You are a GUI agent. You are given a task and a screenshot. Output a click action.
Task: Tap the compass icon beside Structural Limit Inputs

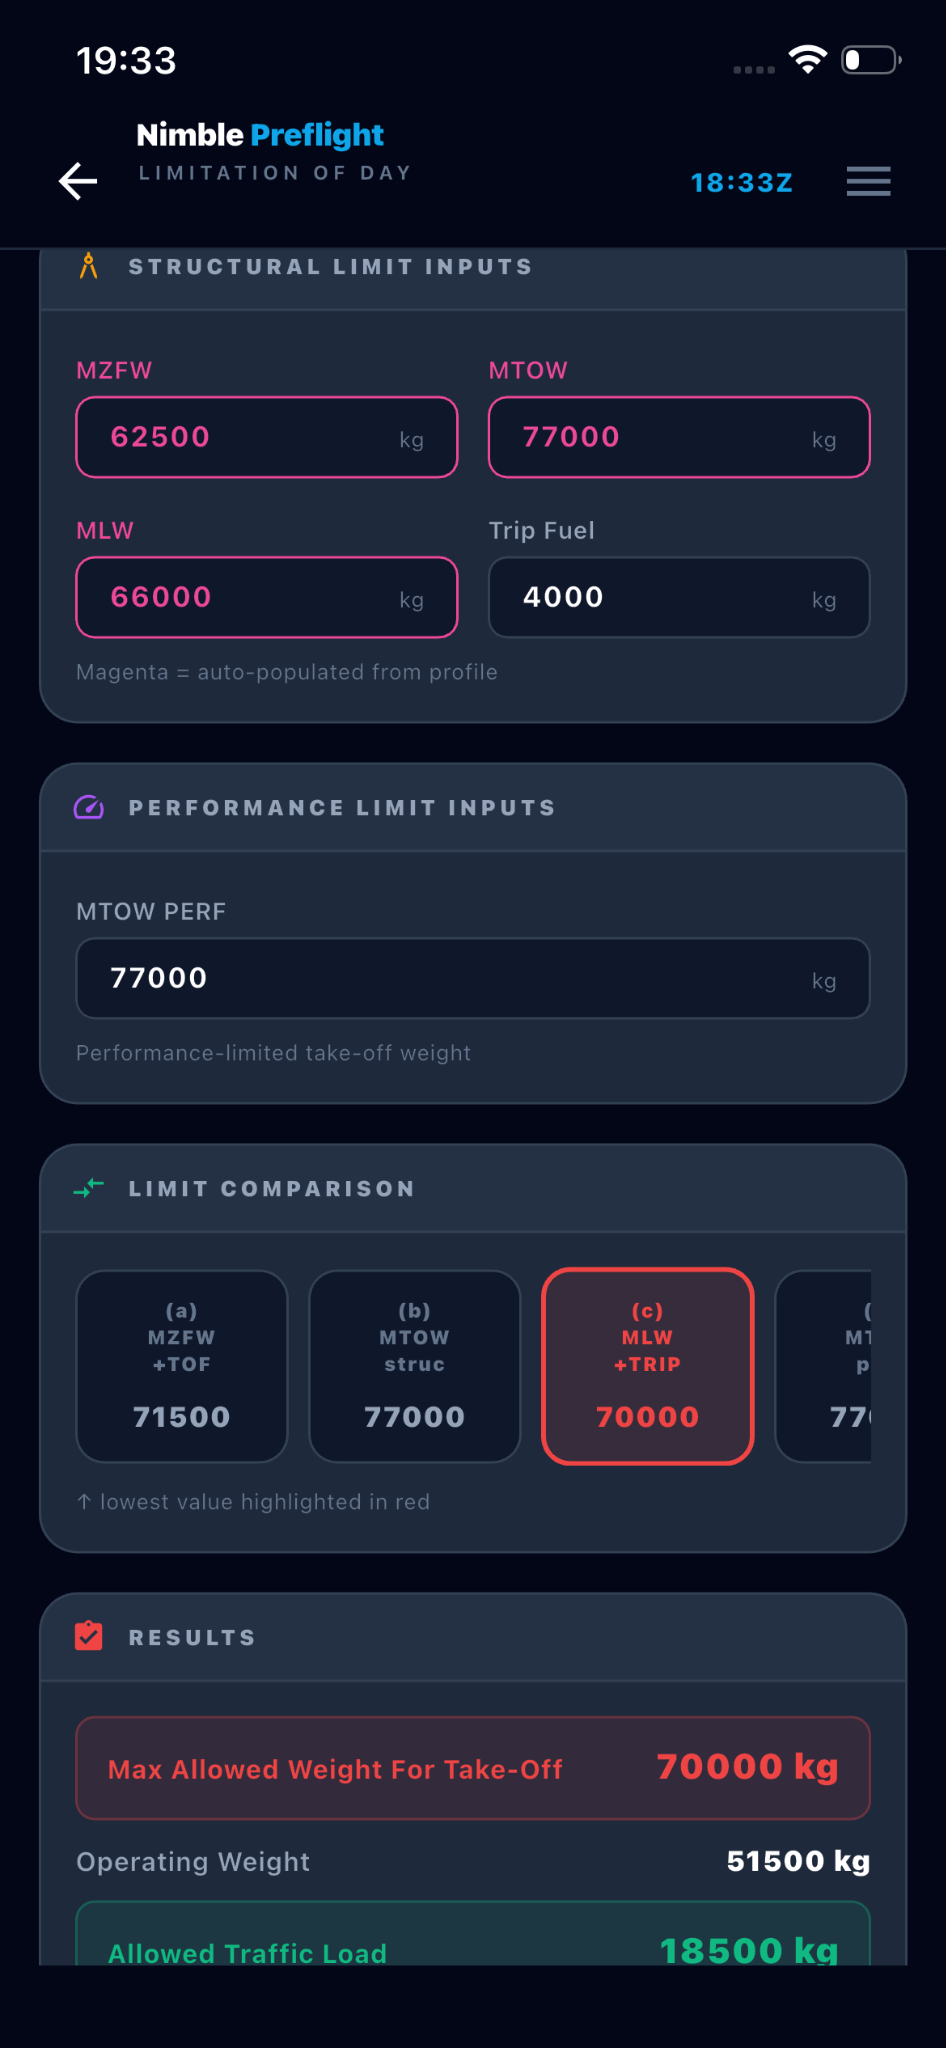point(89,266)
